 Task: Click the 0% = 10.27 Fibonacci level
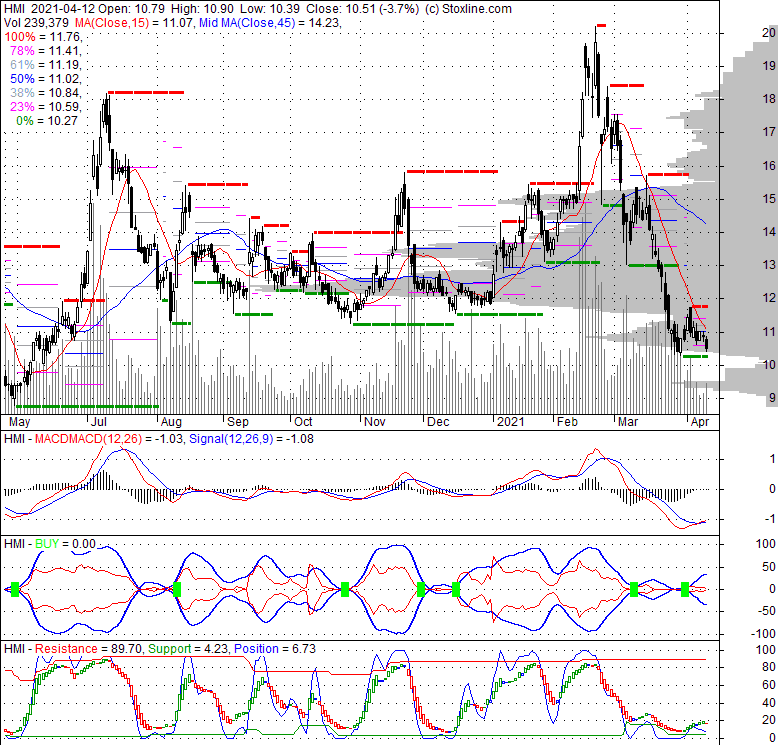47,120
